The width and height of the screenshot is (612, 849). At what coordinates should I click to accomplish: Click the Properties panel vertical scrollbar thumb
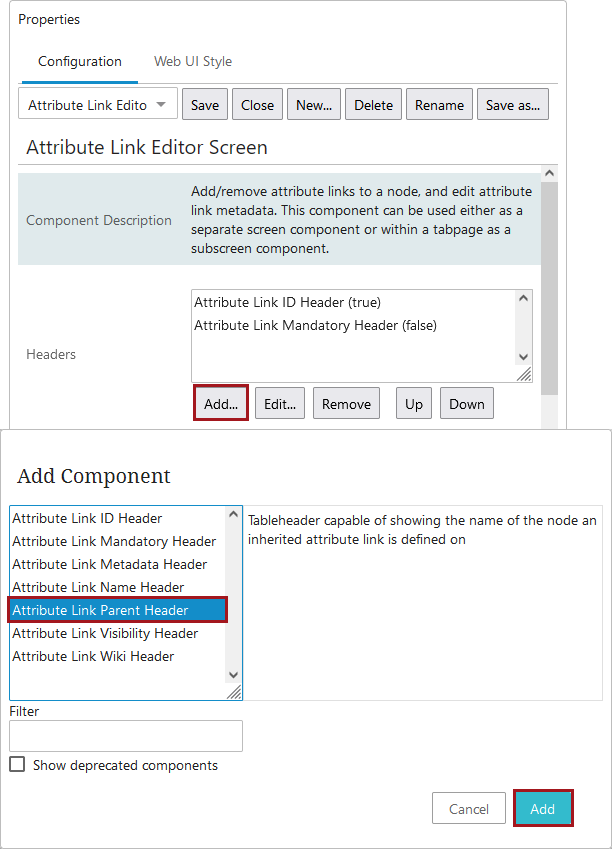[549, 289]
